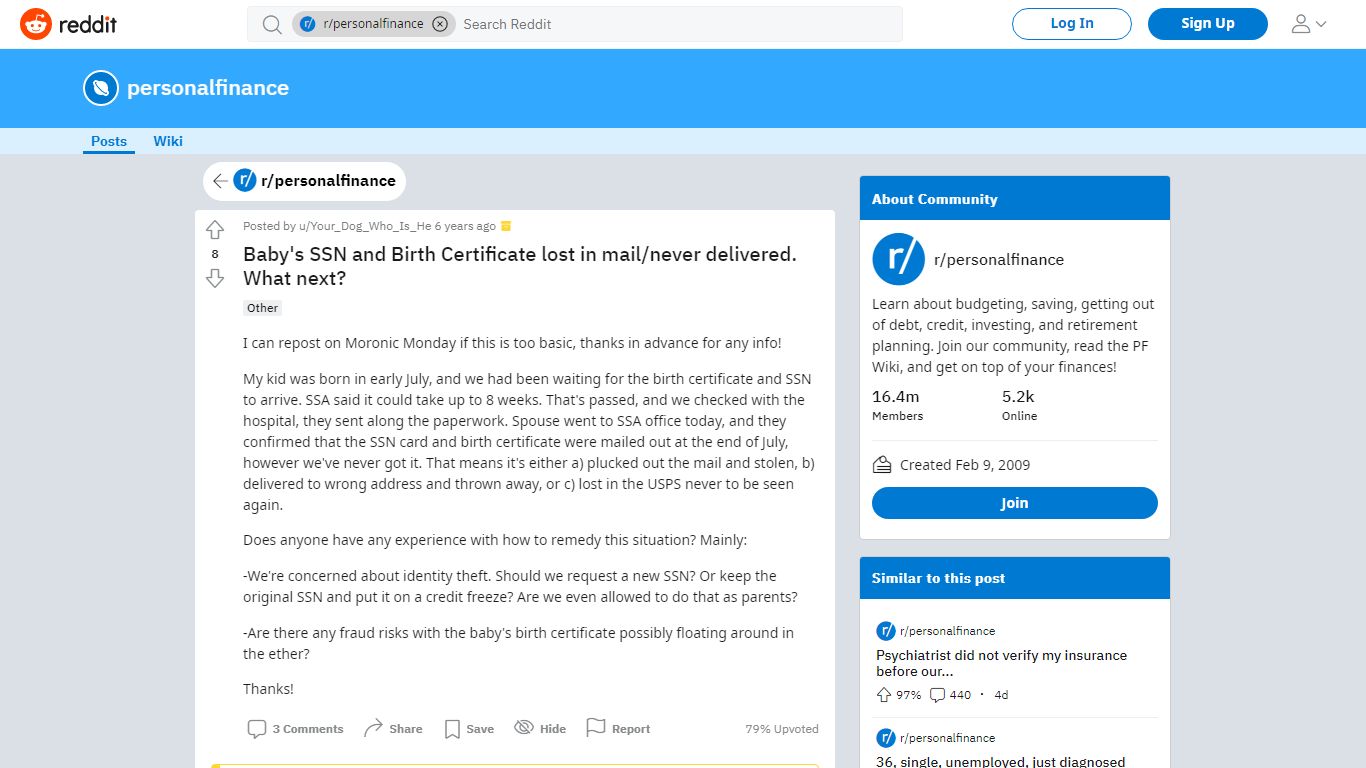Click the personalfinance community leaf icon
Screen dimensions: 1366x768
pyautogui.click(x=101, y=88)
